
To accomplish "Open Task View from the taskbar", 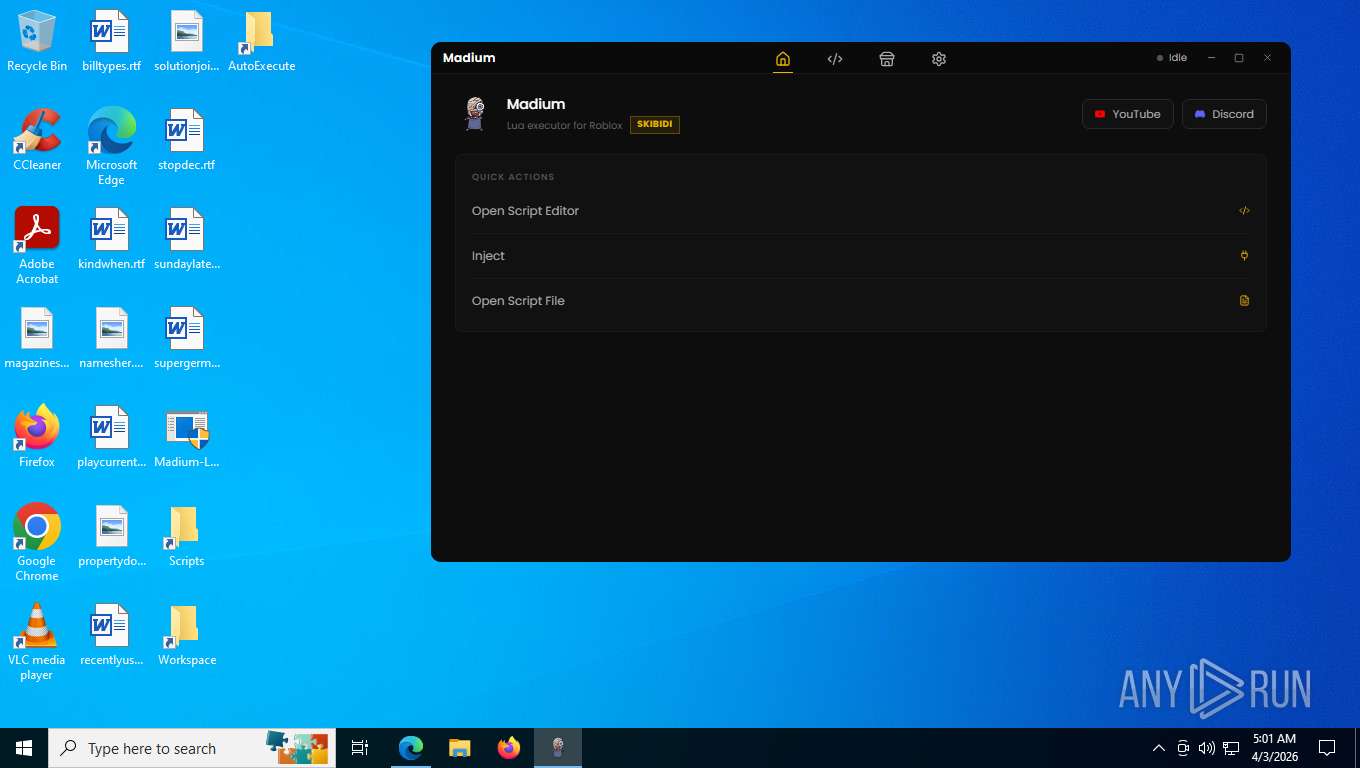I will 360,748.
